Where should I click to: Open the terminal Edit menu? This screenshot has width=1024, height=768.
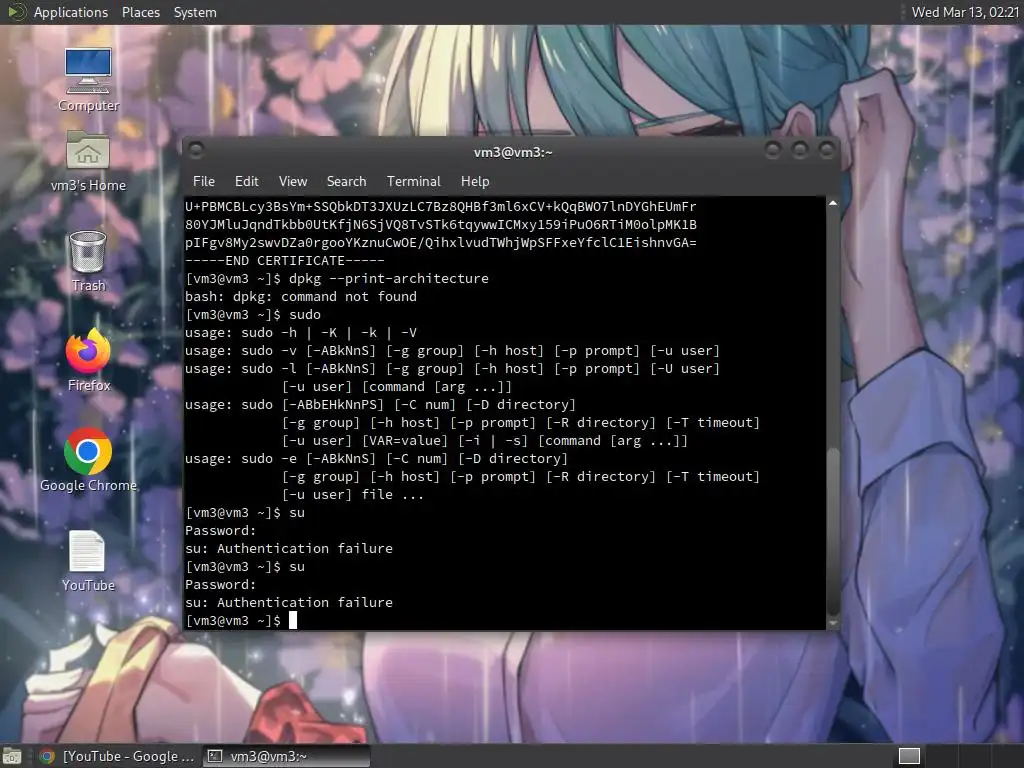coord(246,182)
